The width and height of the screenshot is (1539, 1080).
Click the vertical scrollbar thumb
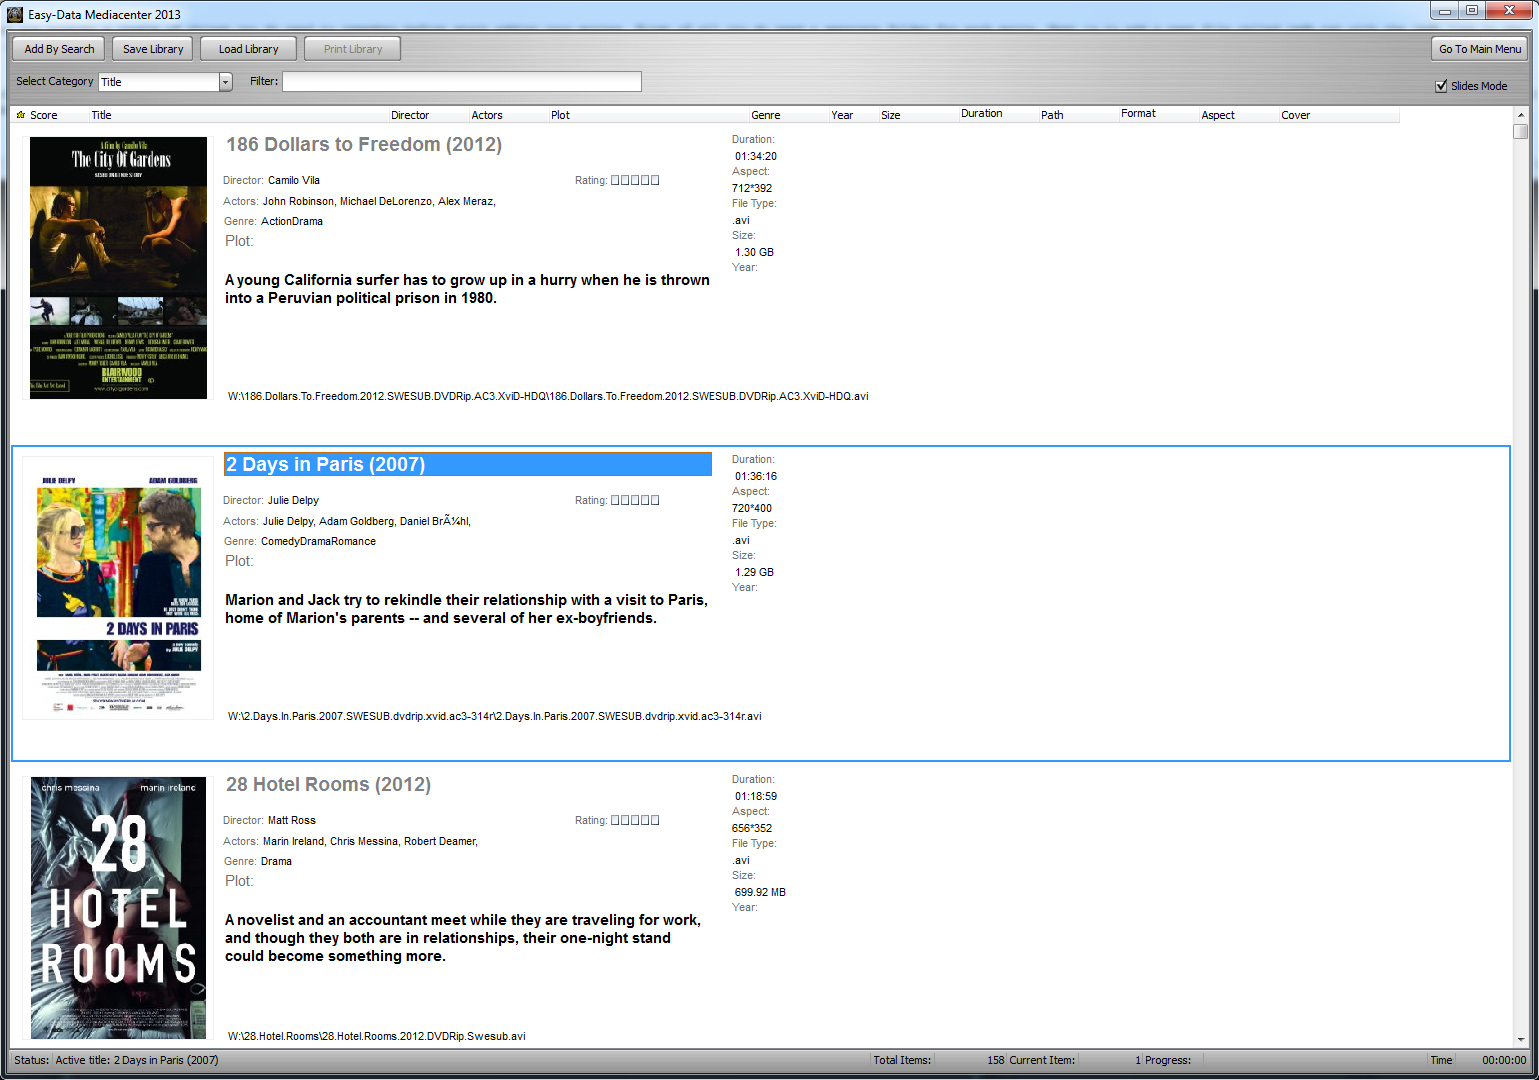(1521, 131)
